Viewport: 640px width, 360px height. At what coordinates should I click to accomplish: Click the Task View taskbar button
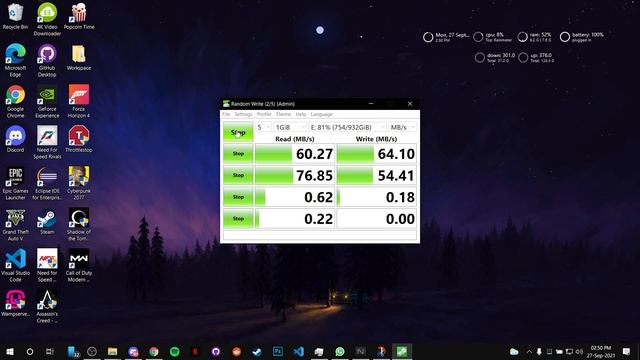50,351
